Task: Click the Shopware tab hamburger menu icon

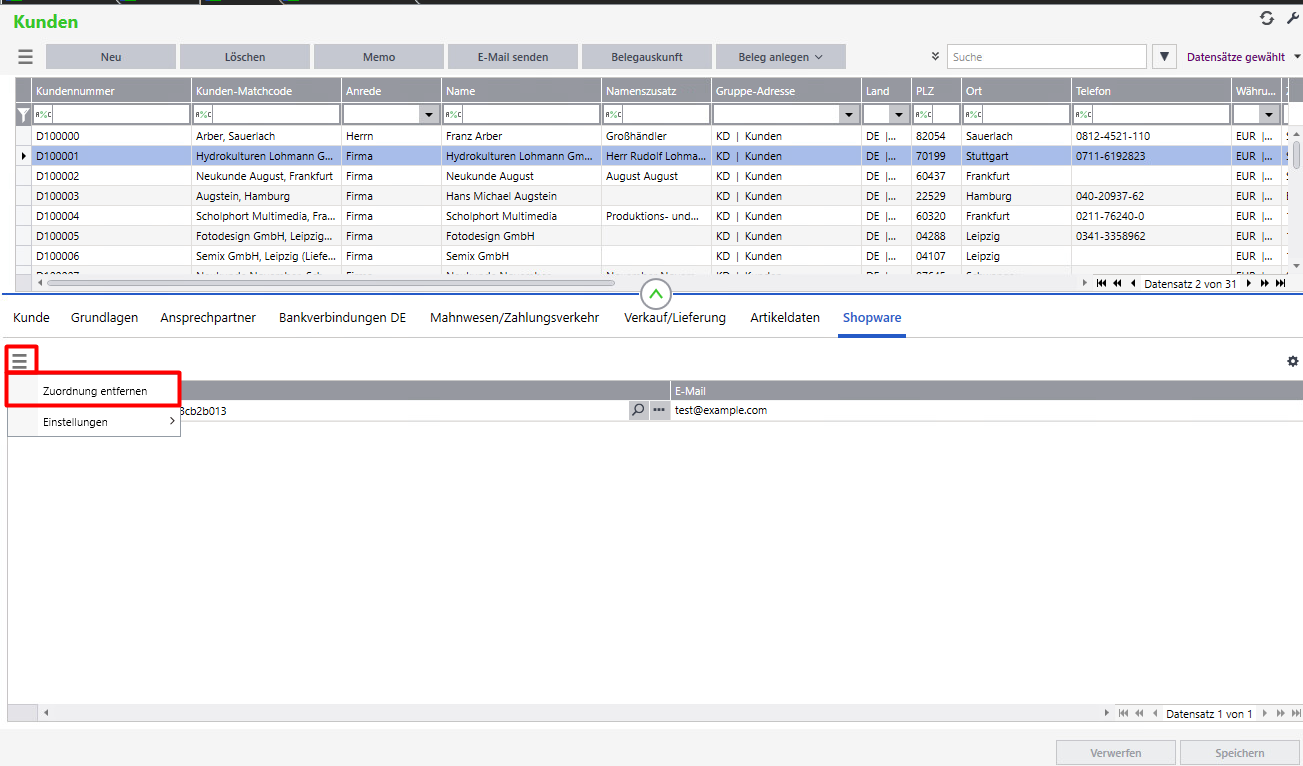Action: (x=20, y=360)
